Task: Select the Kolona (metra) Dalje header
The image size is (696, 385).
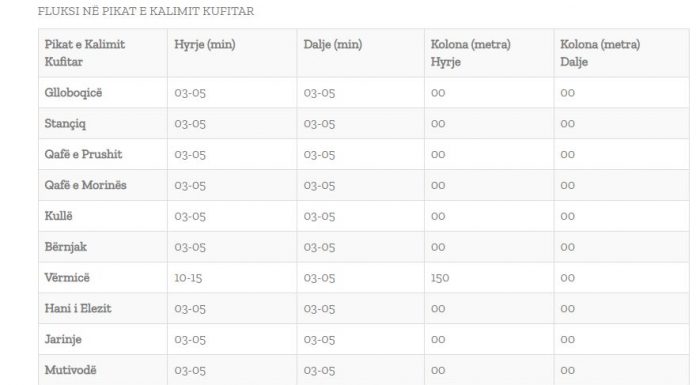Action: pyautogui.click(x=600, y=53)
